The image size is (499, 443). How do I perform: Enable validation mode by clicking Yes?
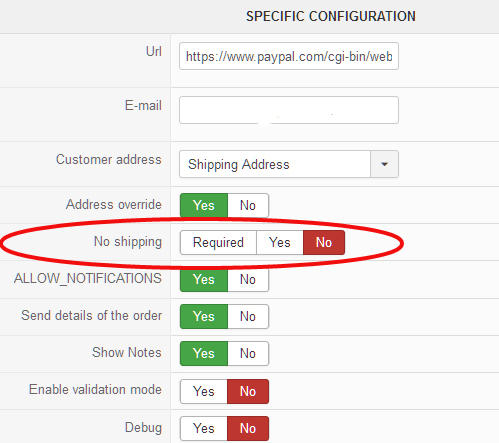click(x=204, y=391)
